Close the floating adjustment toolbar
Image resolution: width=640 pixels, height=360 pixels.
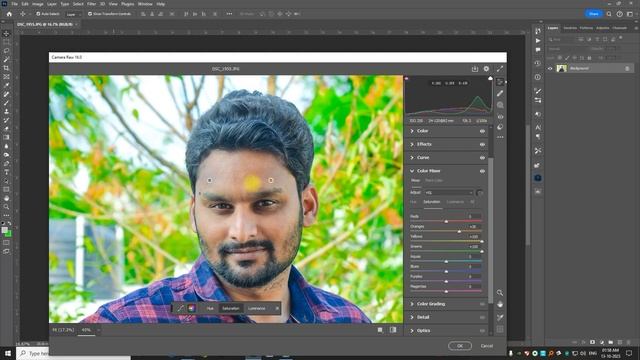[277, 309]
